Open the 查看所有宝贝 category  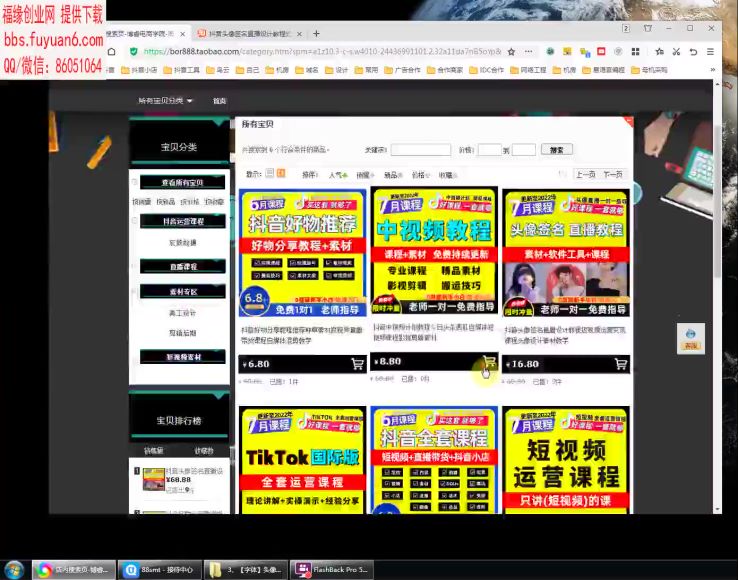click(x=183, y=182)
